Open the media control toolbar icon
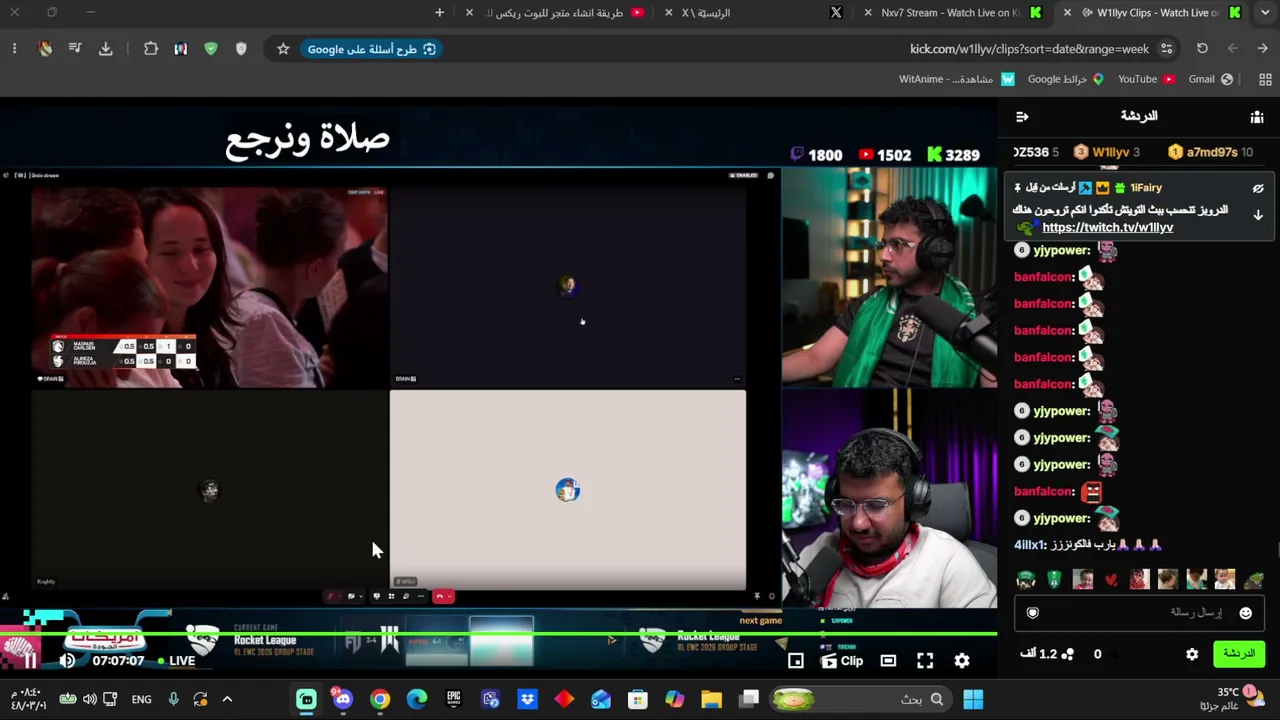1280x720 pixels. point(75,49)
